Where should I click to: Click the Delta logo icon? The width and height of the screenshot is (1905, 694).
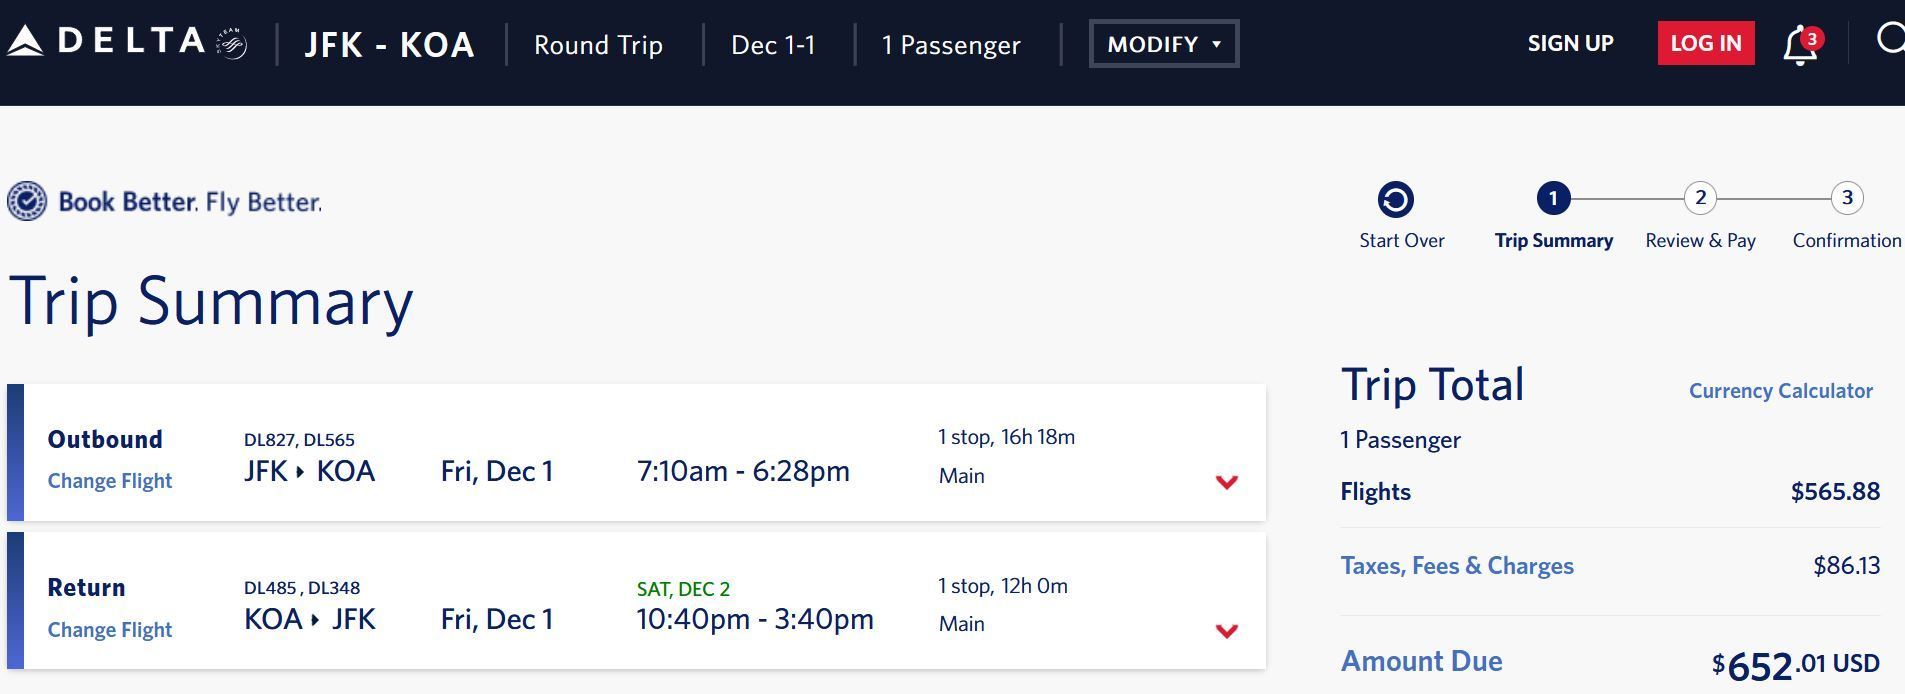tap(25, 42)
